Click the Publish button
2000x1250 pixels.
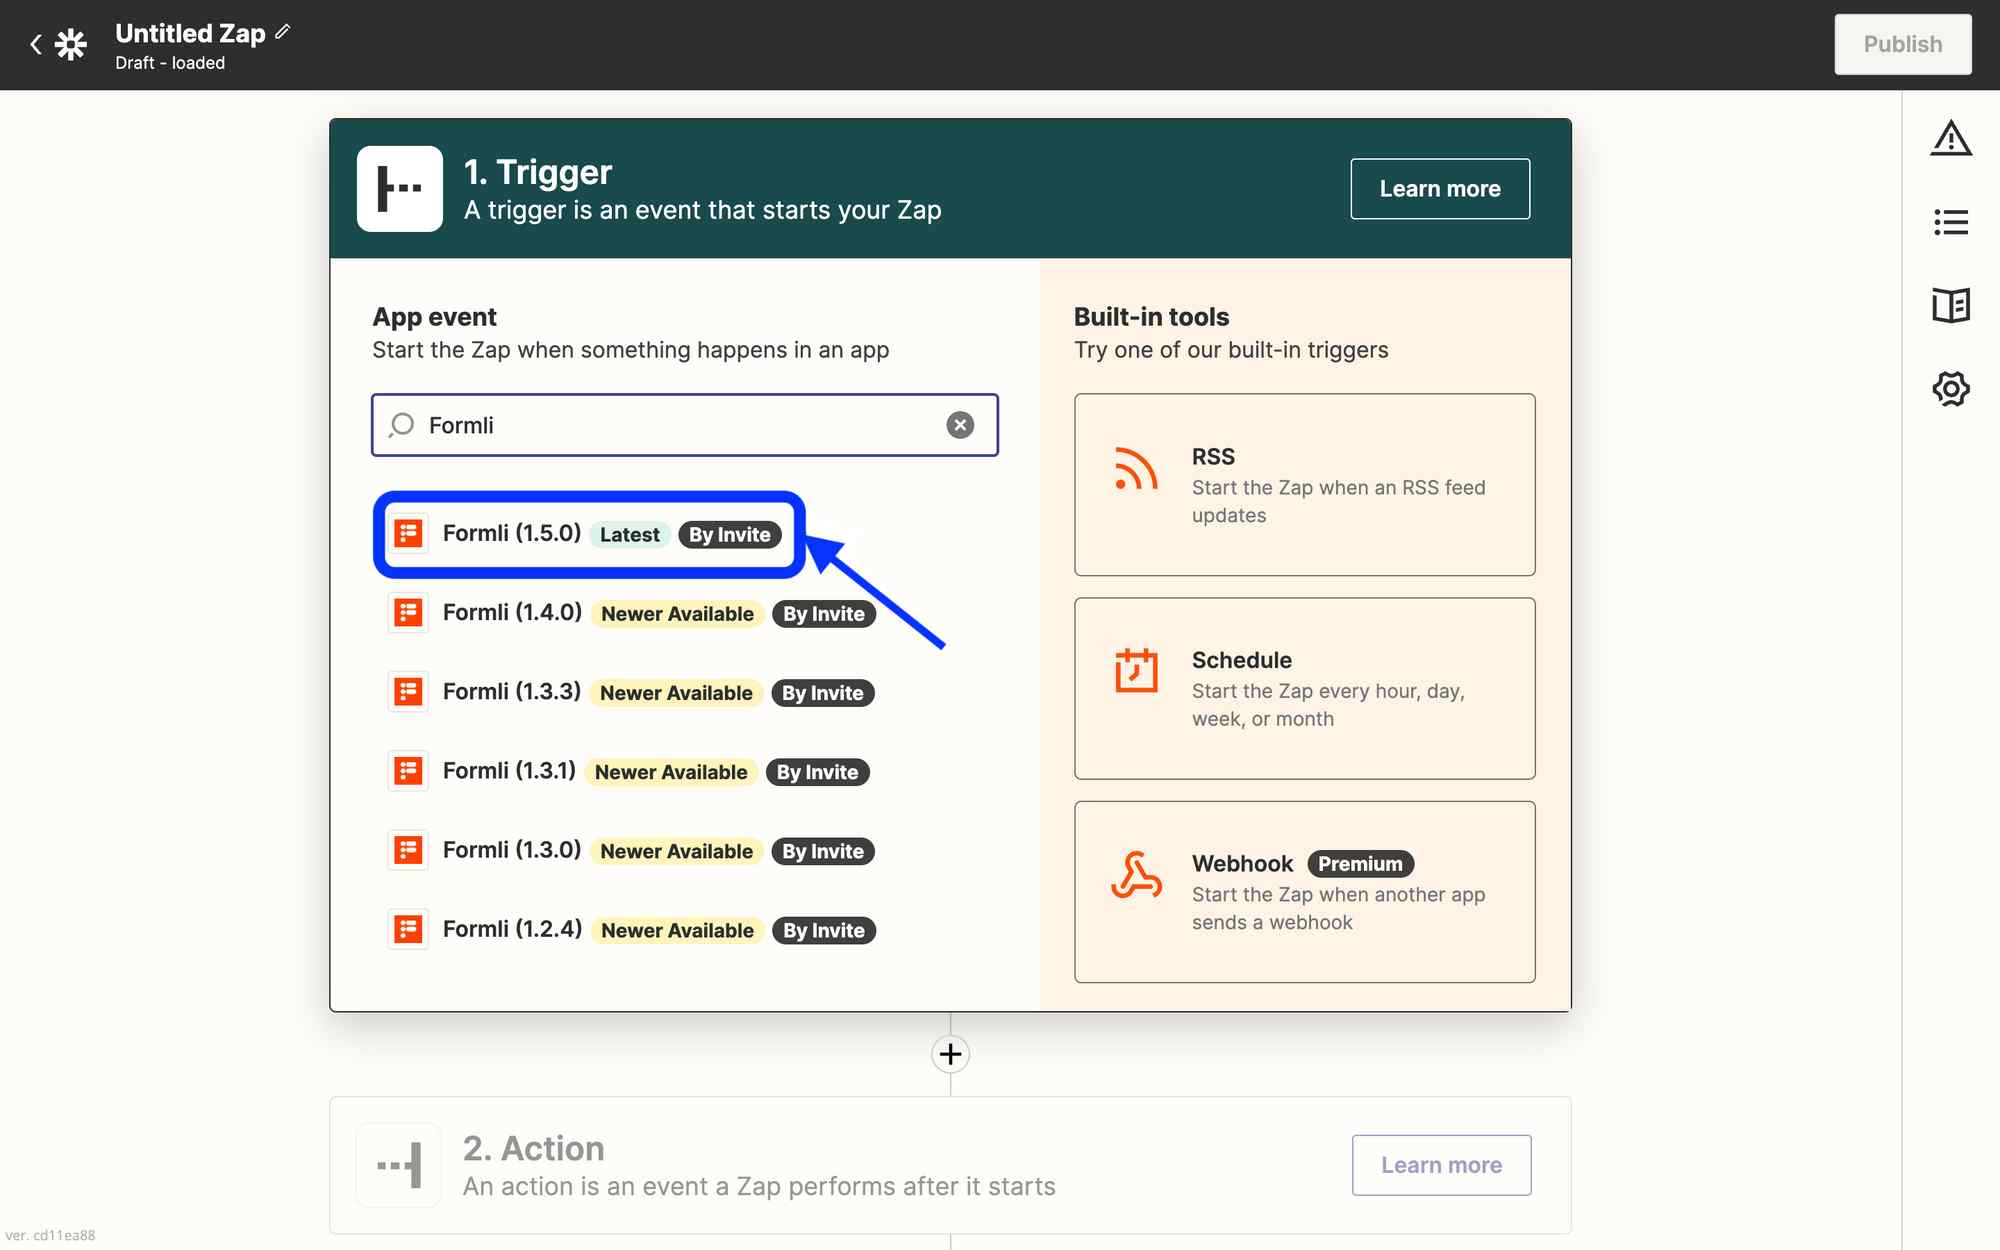1902,44
